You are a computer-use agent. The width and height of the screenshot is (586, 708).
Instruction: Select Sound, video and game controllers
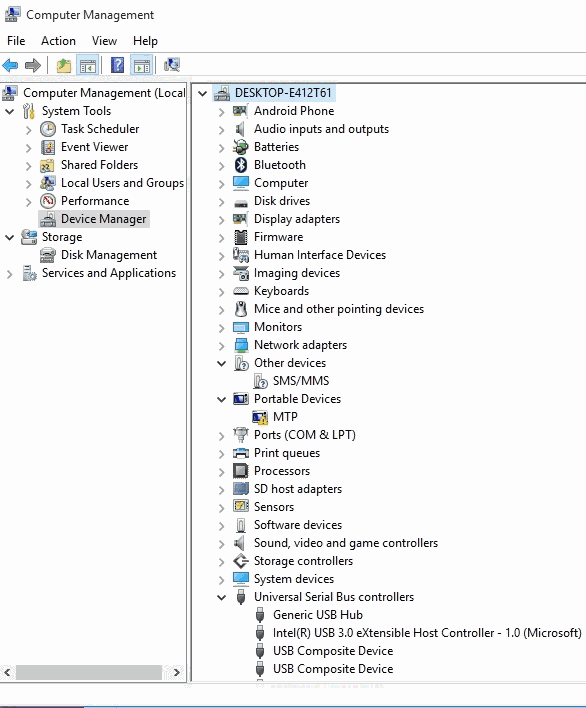[x=345, y=543]
